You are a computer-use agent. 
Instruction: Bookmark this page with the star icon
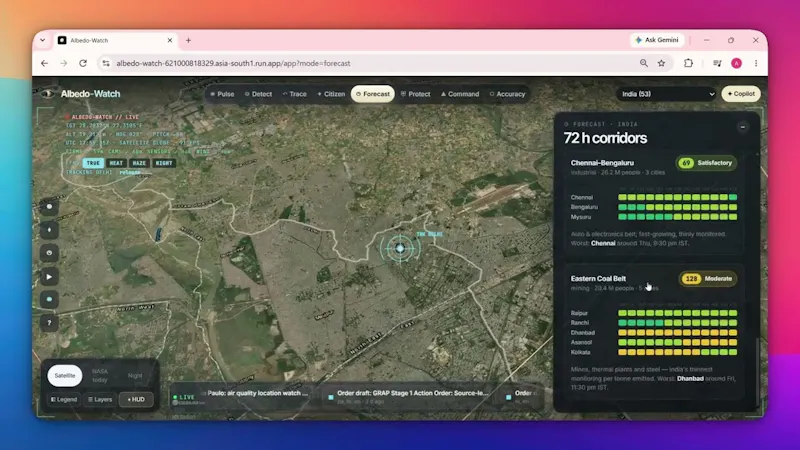click(662, 63)
